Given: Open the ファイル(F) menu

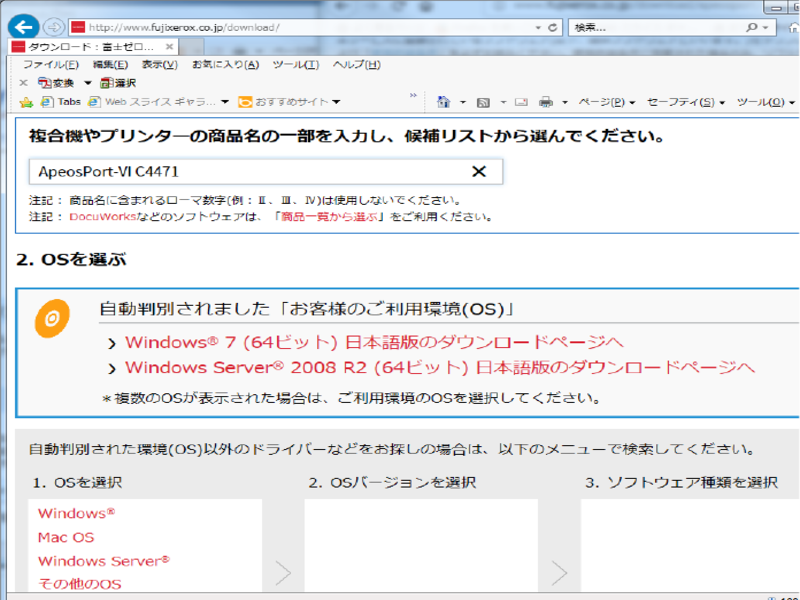Looking at the screenshot, I should coord(51,65).
